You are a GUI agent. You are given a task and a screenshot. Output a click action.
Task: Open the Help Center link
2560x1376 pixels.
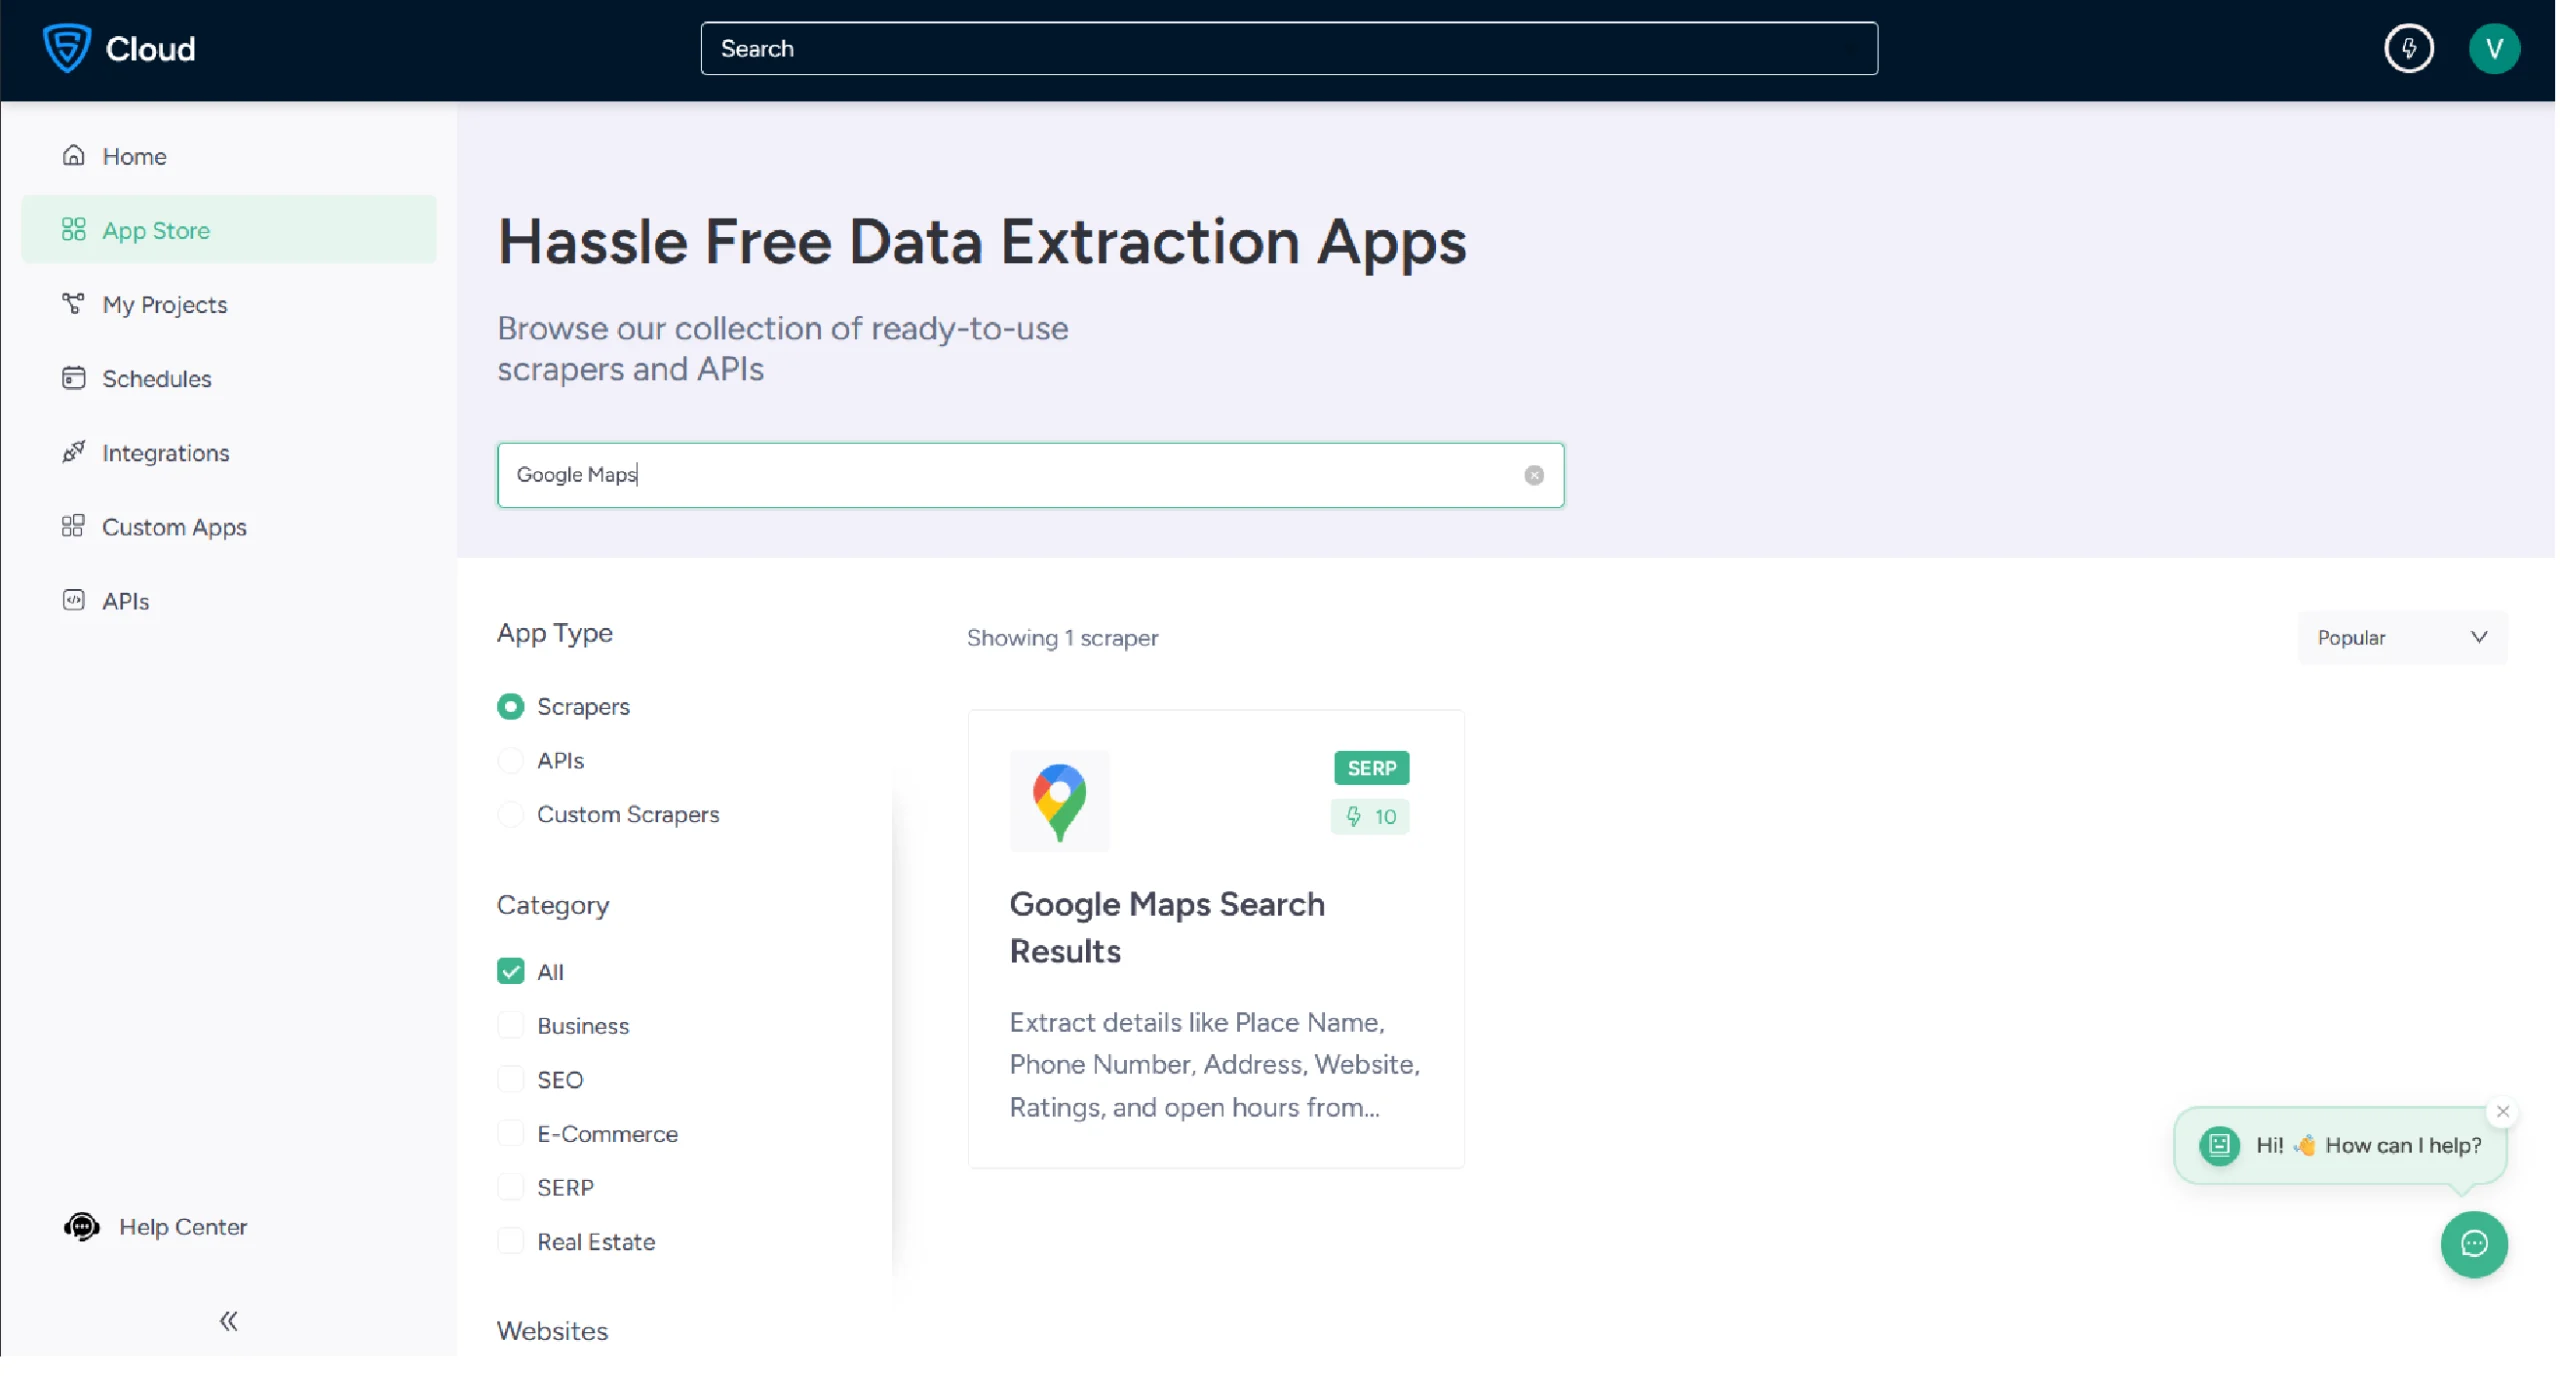tap(182, 1227)
